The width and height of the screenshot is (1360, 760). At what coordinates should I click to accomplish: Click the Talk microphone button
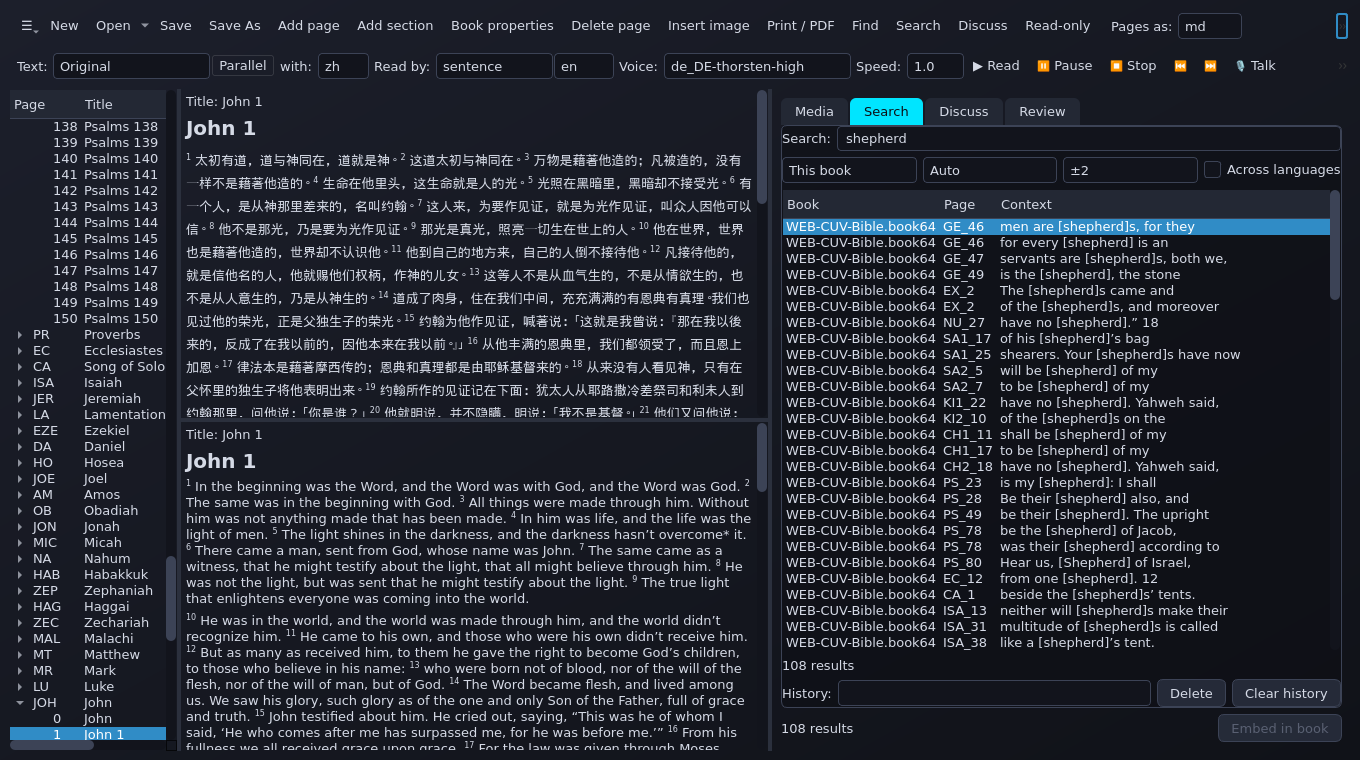click(x=1255, y=66)
